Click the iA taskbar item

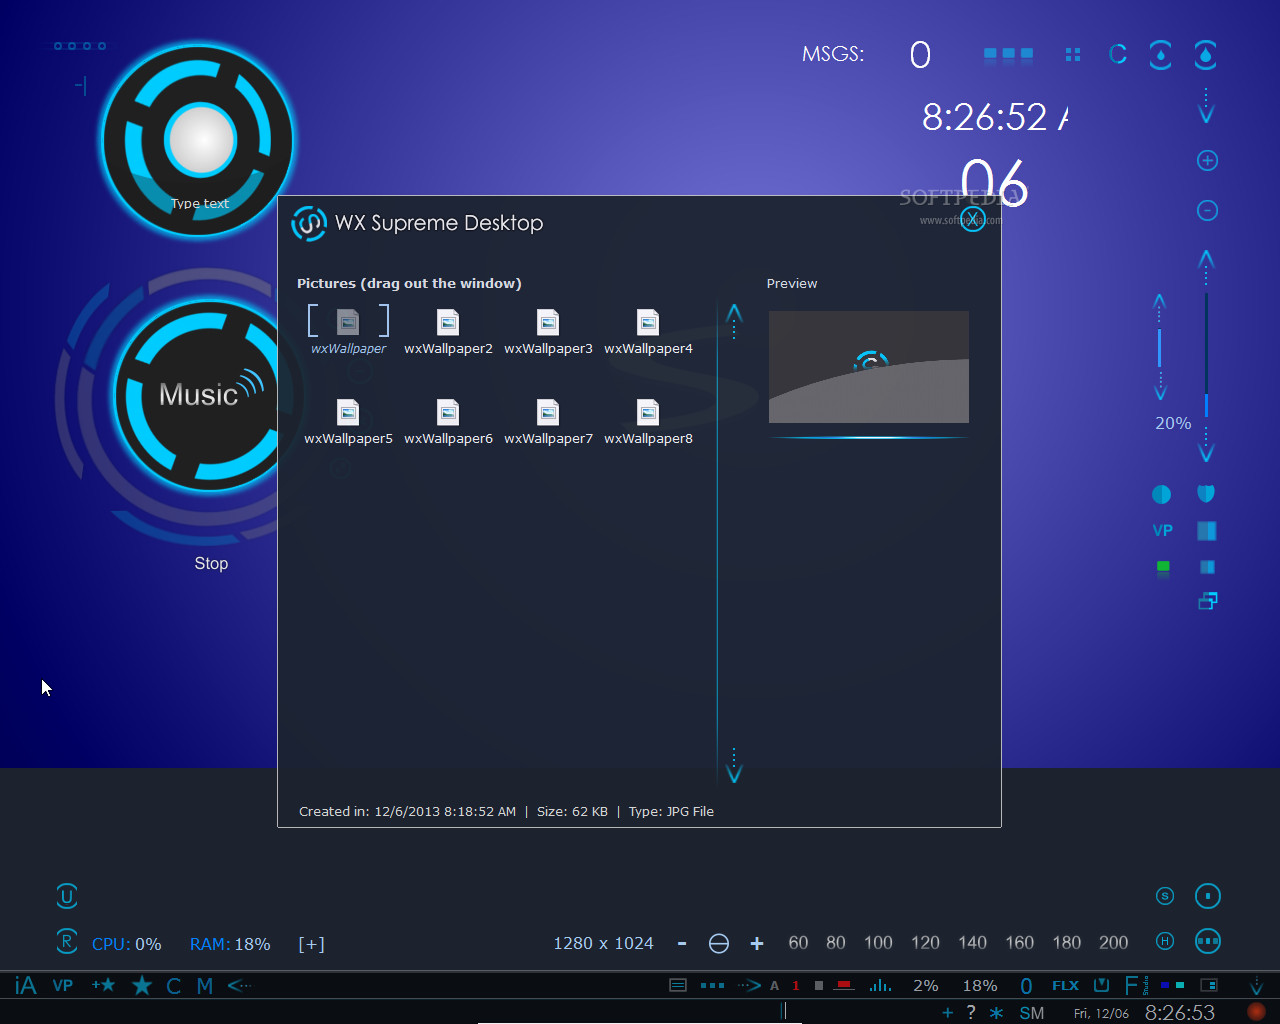(26, 986)
